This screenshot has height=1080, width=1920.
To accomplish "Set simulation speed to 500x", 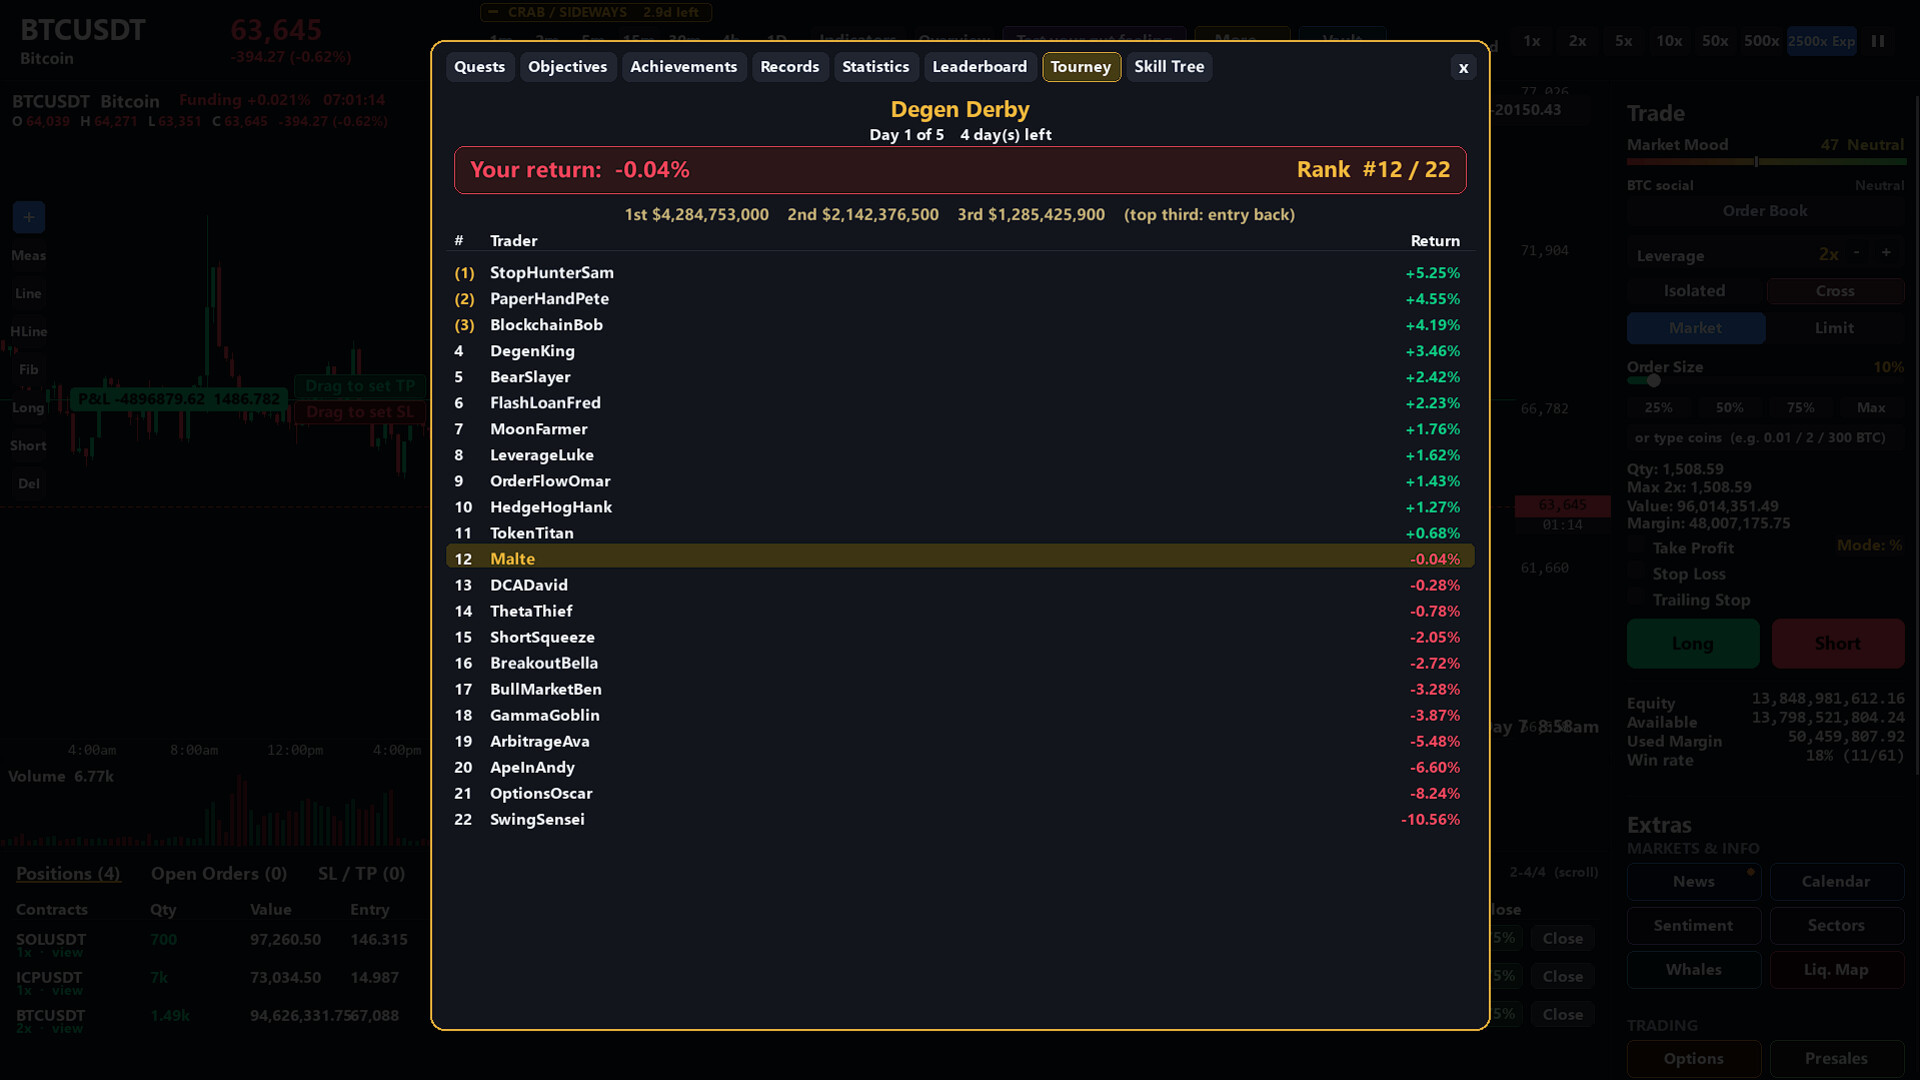I will click(x=1761, y=41).
